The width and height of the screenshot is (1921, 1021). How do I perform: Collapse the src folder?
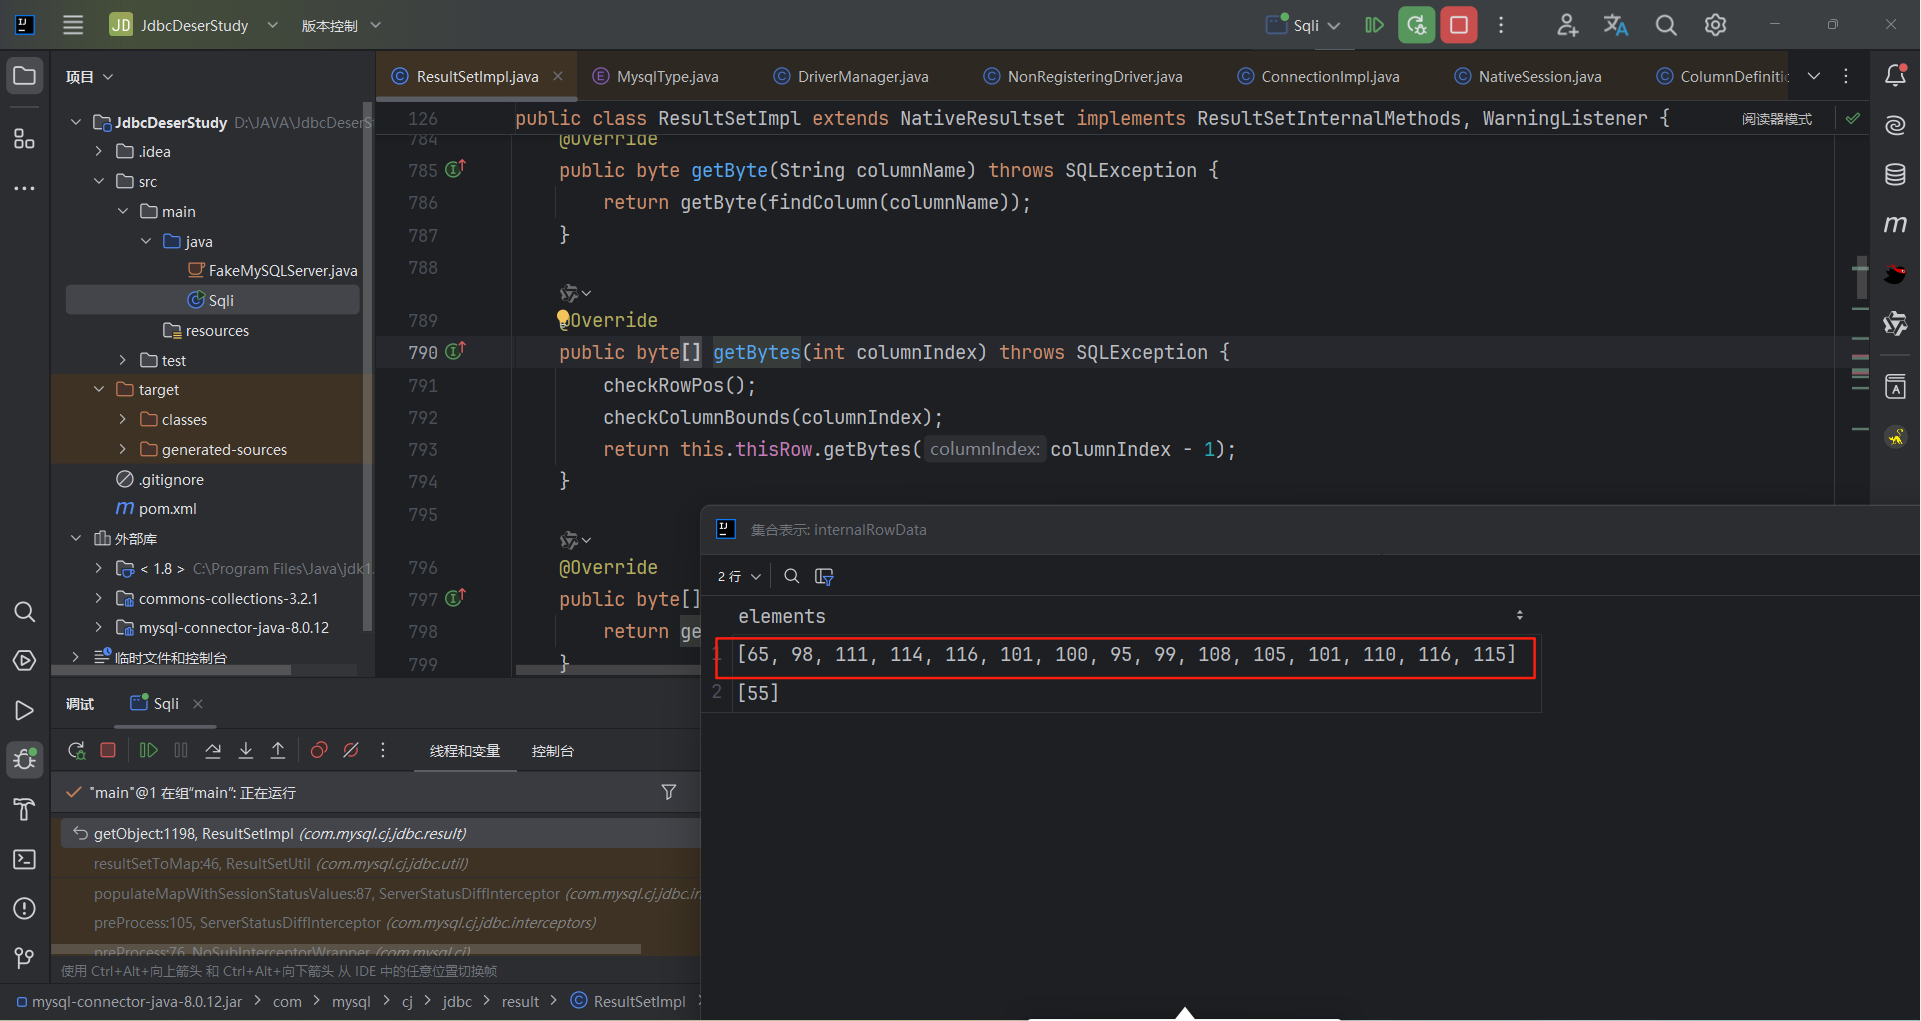coord(99,181)
